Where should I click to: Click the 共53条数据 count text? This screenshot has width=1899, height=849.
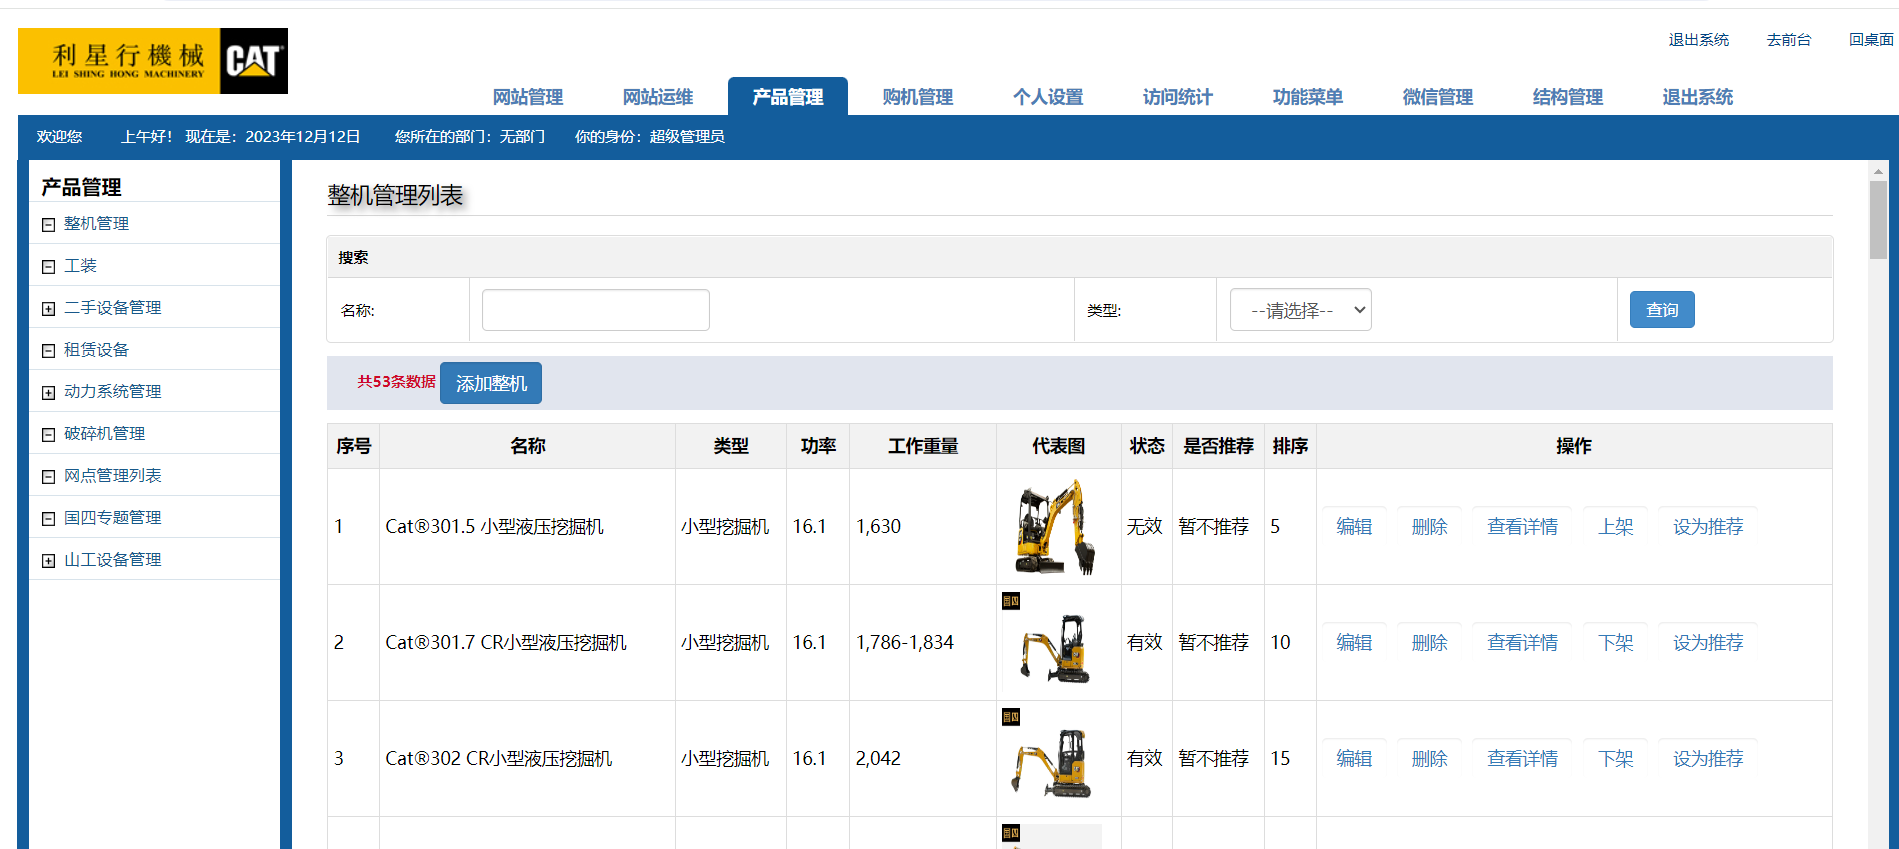(x=396, y=382)
